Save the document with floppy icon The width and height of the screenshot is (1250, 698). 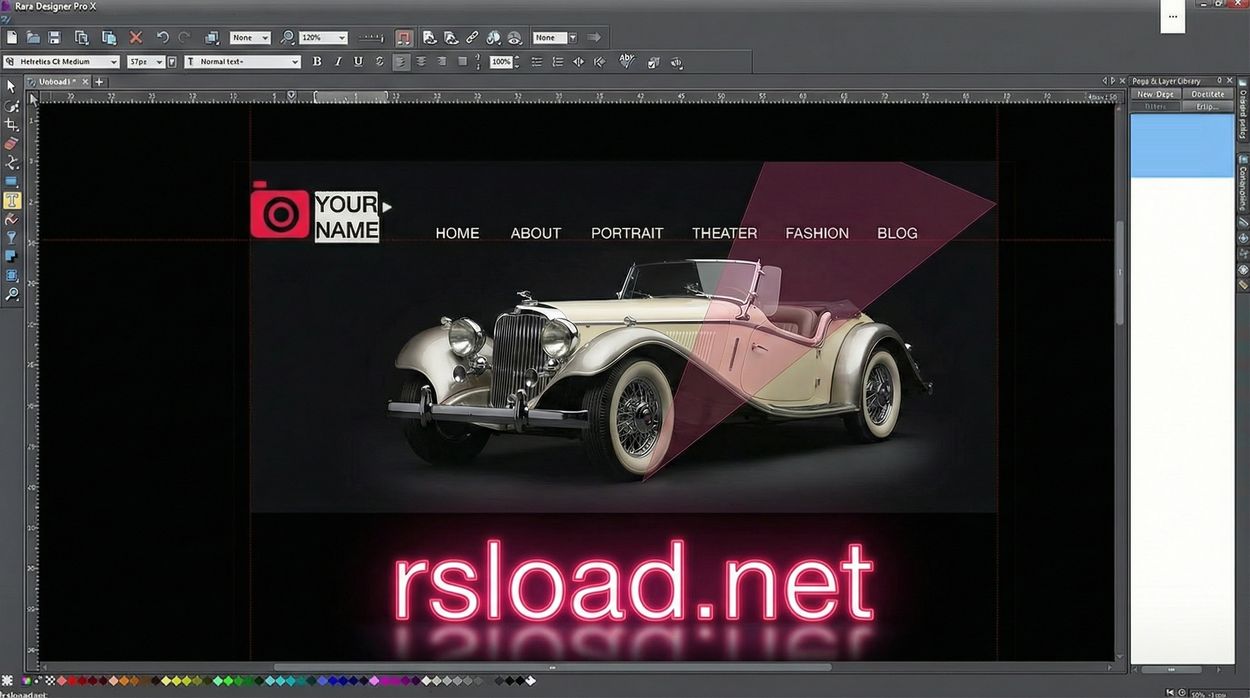55,37
